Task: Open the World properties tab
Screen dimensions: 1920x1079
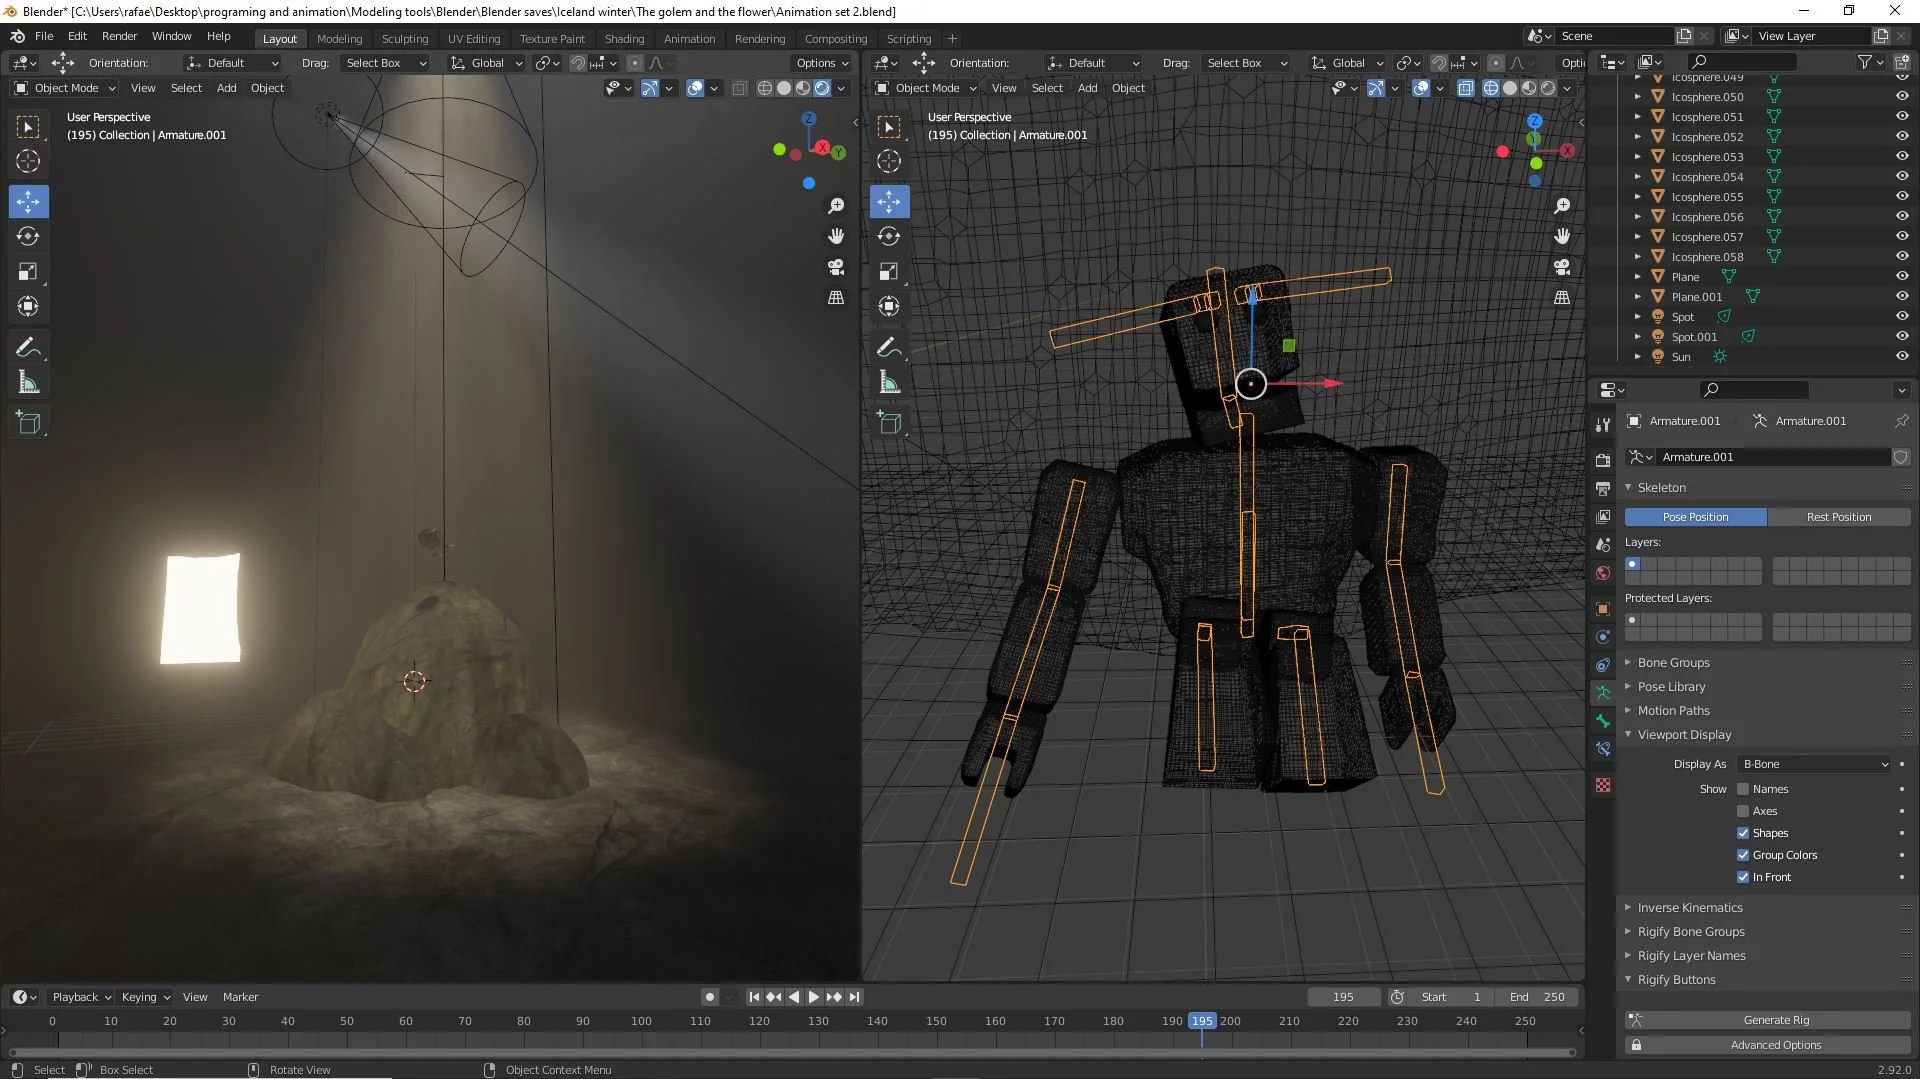Action: [x=1603, y=573]
